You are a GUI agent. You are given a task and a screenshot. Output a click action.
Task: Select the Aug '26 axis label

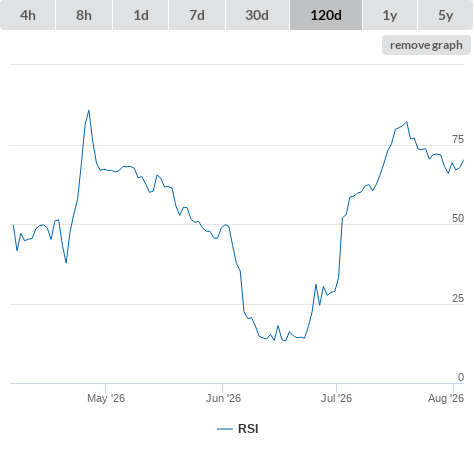(446, 398)
